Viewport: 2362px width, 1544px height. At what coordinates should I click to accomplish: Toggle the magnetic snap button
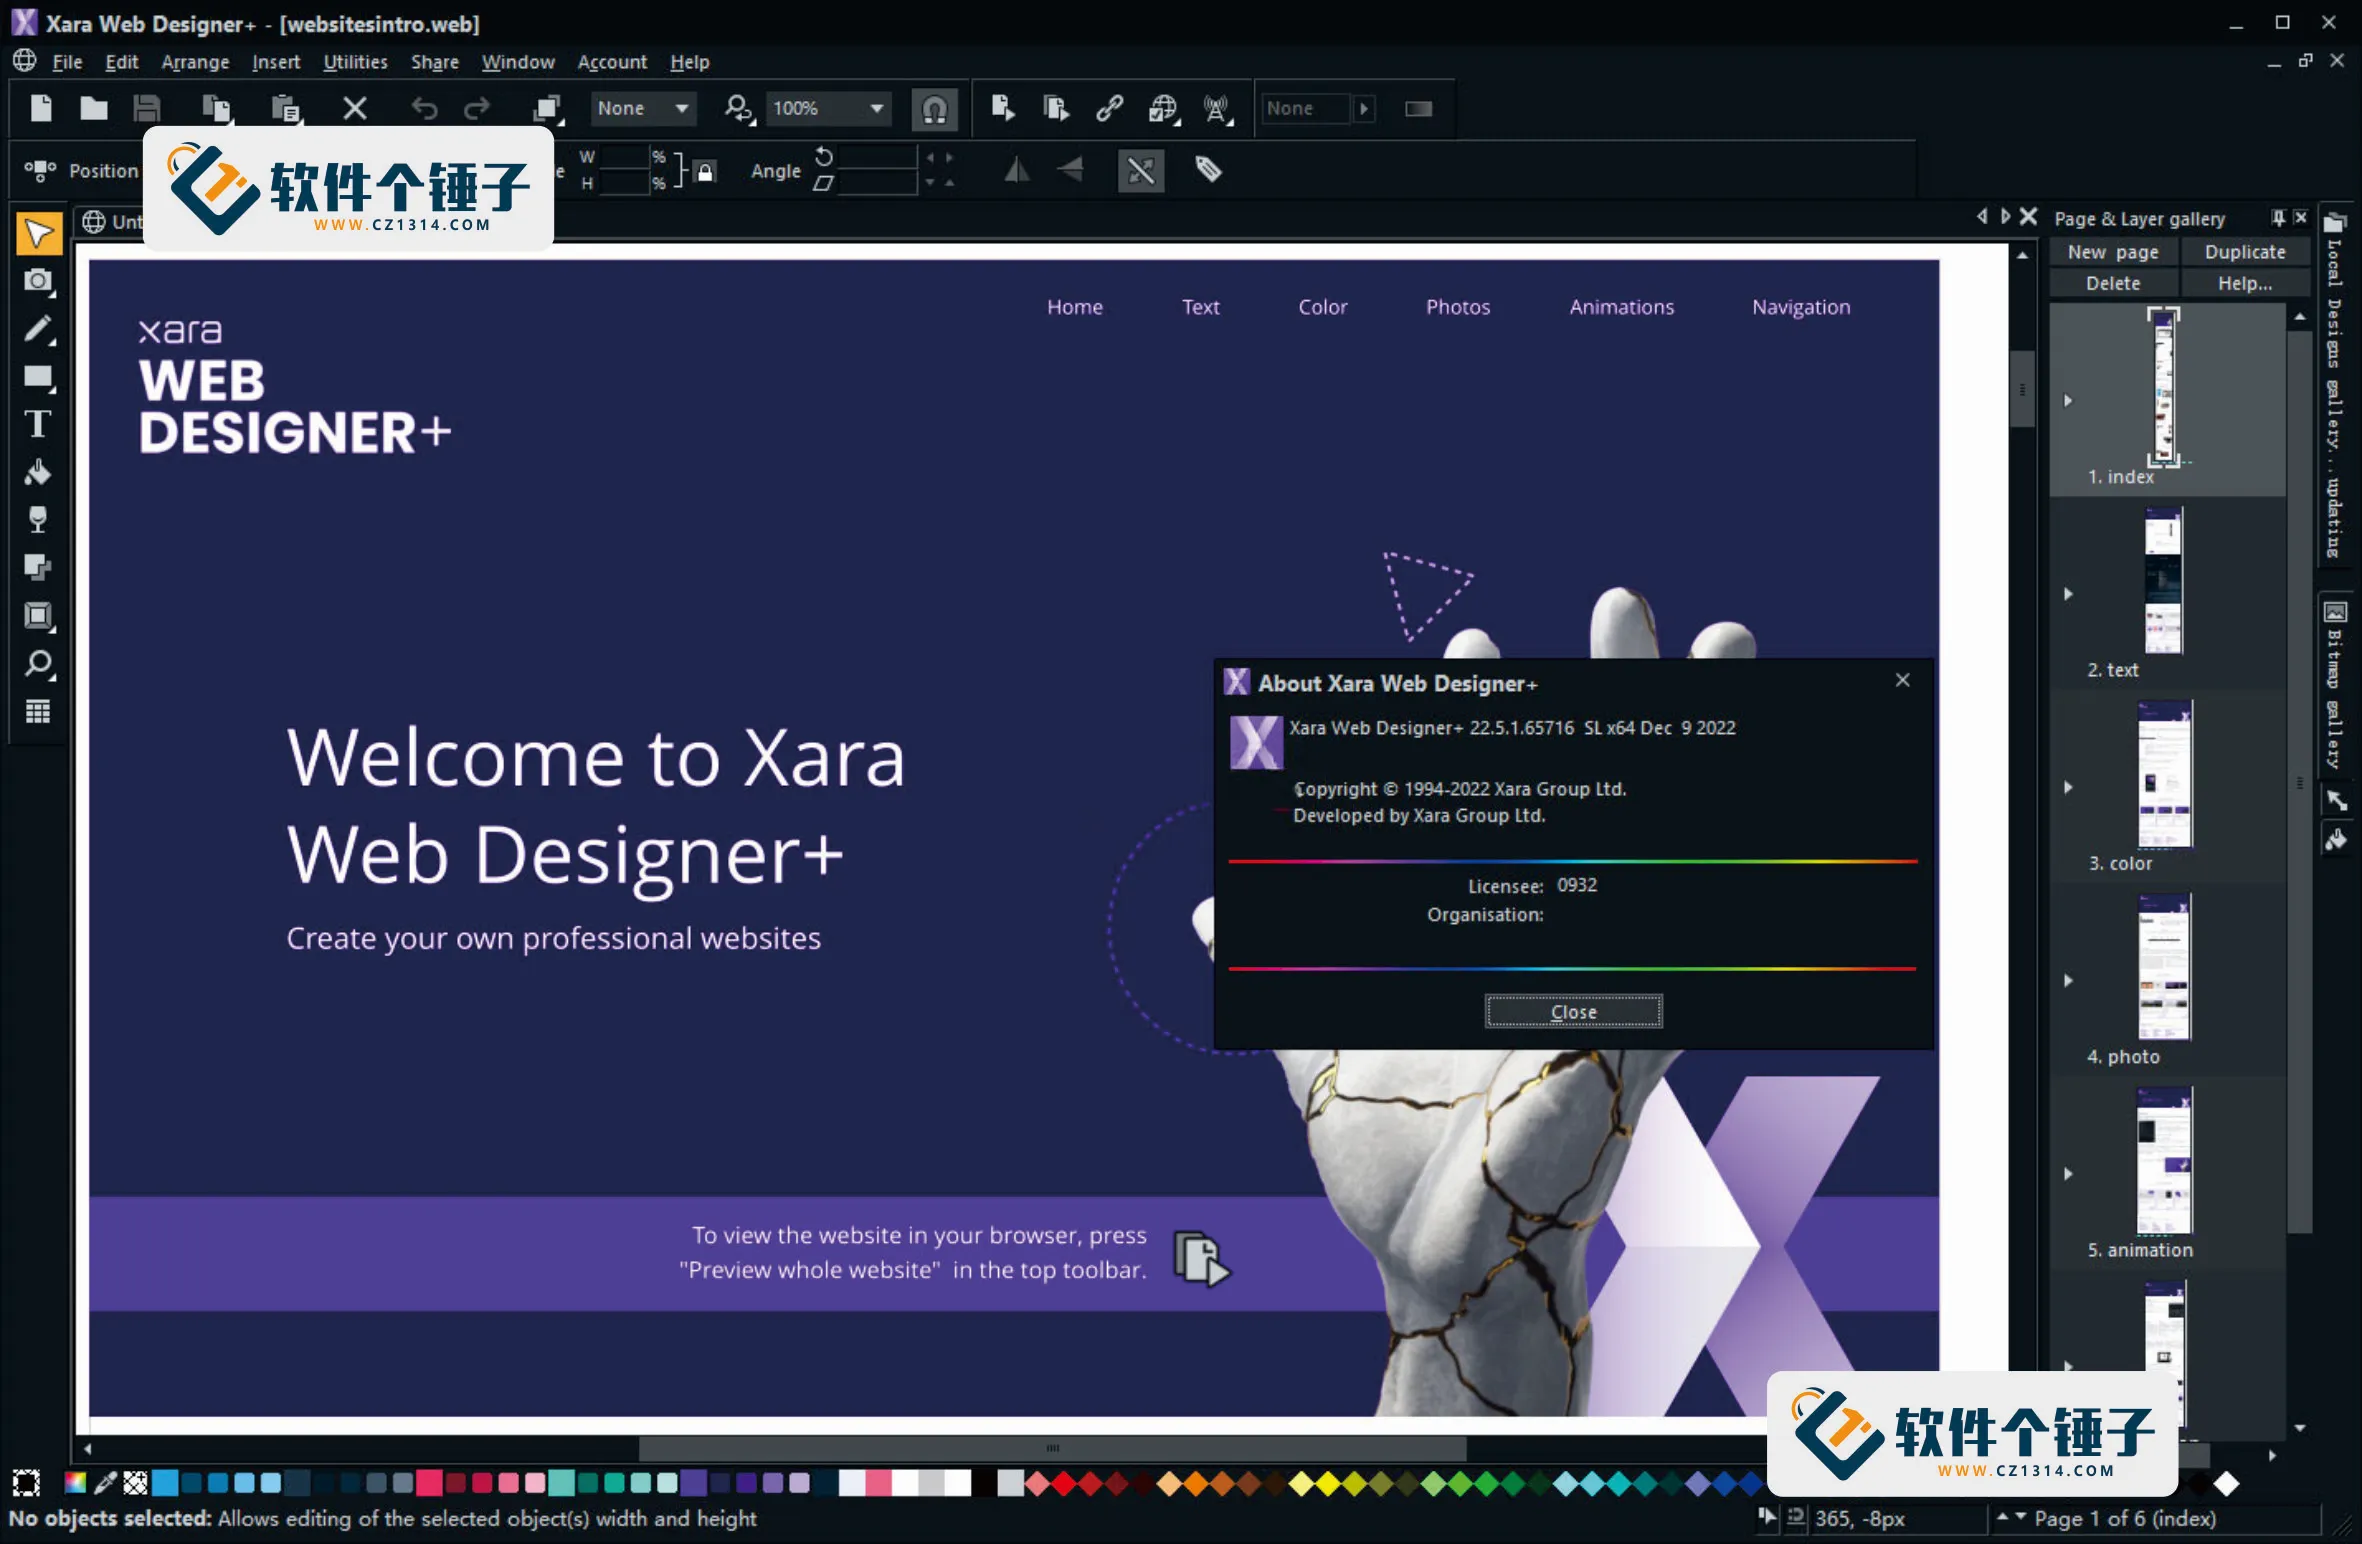click(x=935, y=108)
